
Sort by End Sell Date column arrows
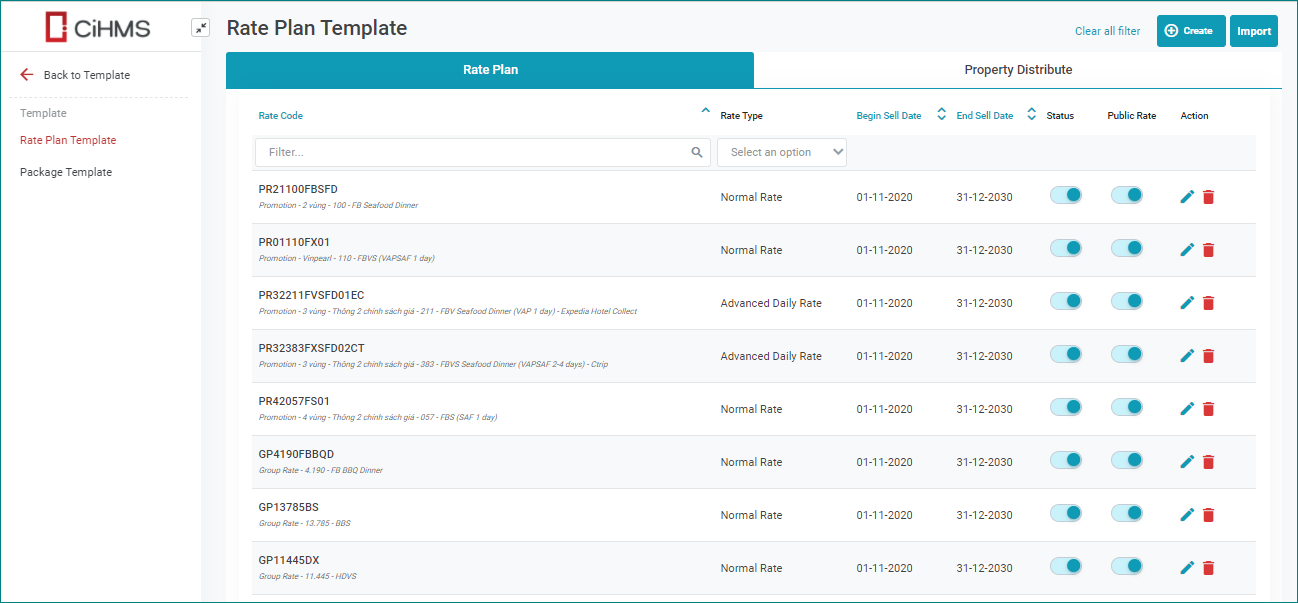1031,115
